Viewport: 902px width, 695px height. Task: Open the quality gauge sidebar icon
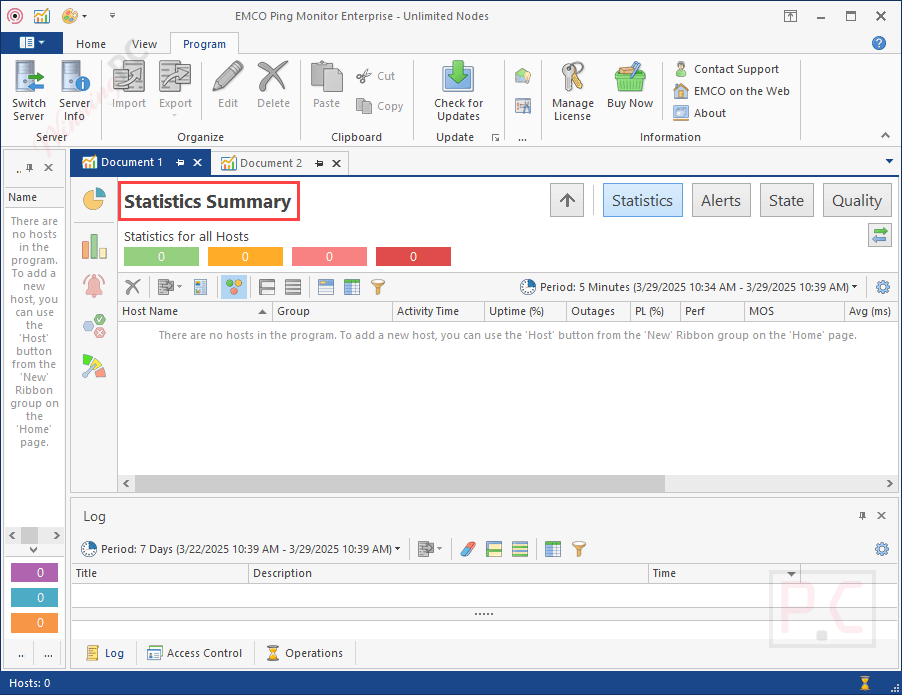pos(94,366)
